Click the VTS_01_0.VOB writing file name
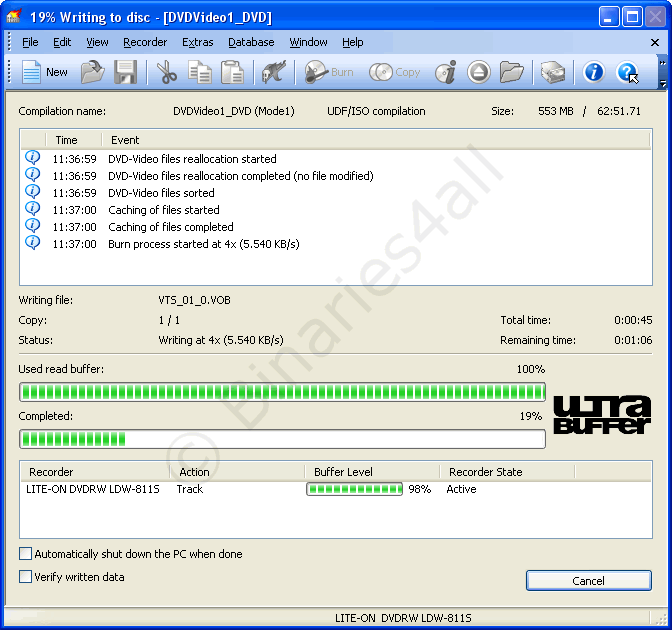The width and height of the screenshot is (672, 630). pyautogui.click(x=195, y=300)
